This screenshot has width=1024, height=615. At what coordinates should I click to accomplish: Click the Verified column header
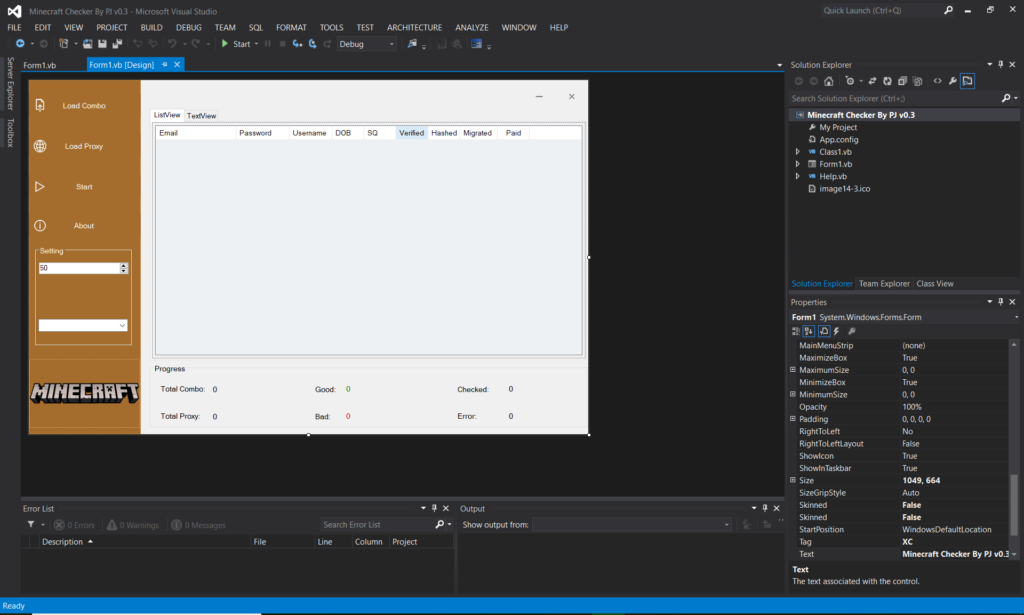pos(411,133)
